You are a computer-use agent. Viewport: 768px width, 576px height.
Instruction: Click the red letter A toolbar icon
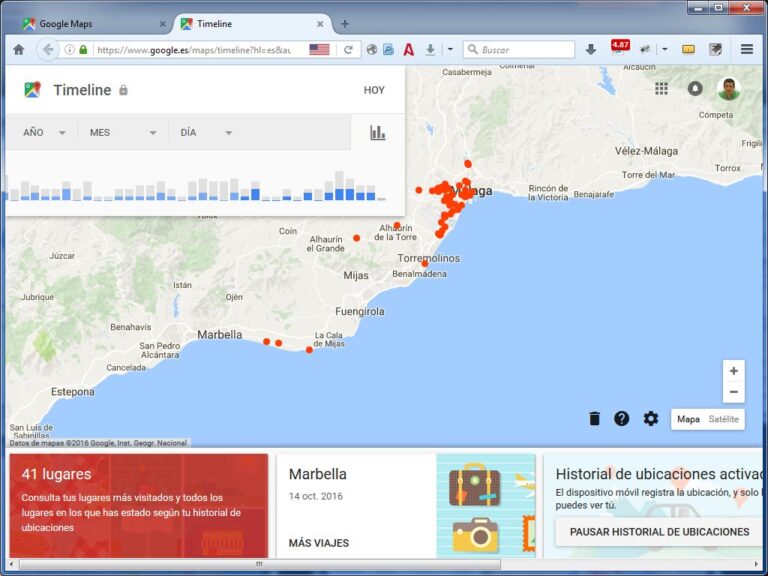pos(408,49)
